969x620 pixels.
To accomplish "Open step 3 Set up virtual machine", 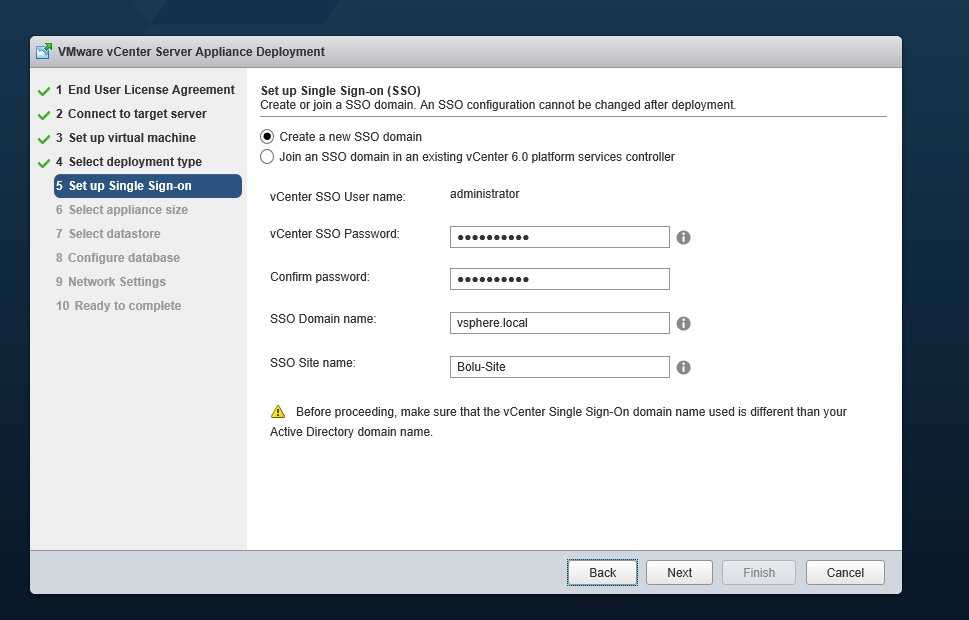I will [x=125, y=138].
